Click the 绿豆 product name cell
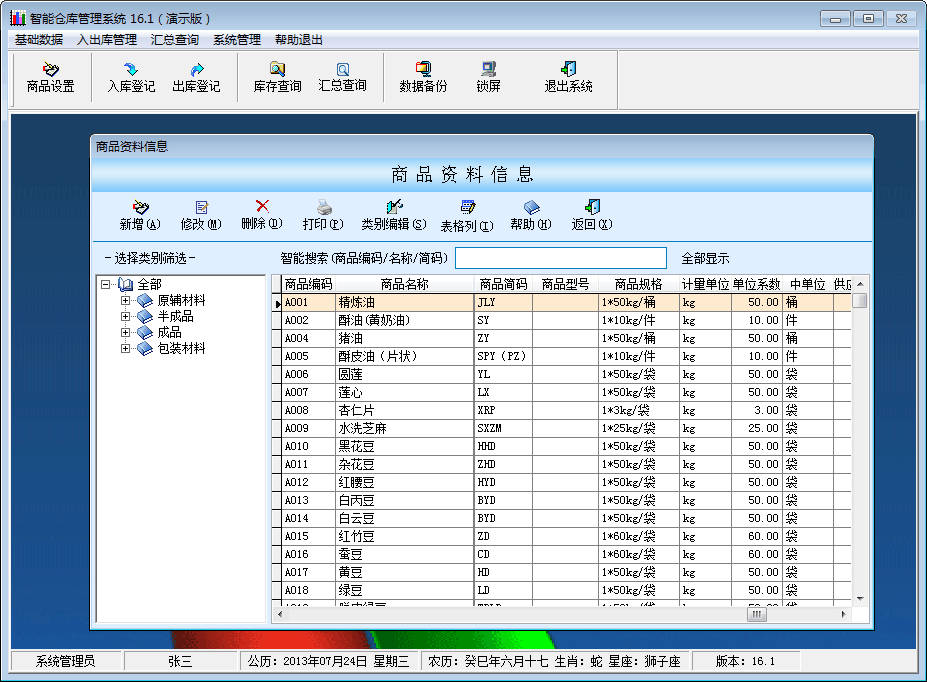Image resolution: width=927 pixels, height=682 pixels. coord(404,590)
